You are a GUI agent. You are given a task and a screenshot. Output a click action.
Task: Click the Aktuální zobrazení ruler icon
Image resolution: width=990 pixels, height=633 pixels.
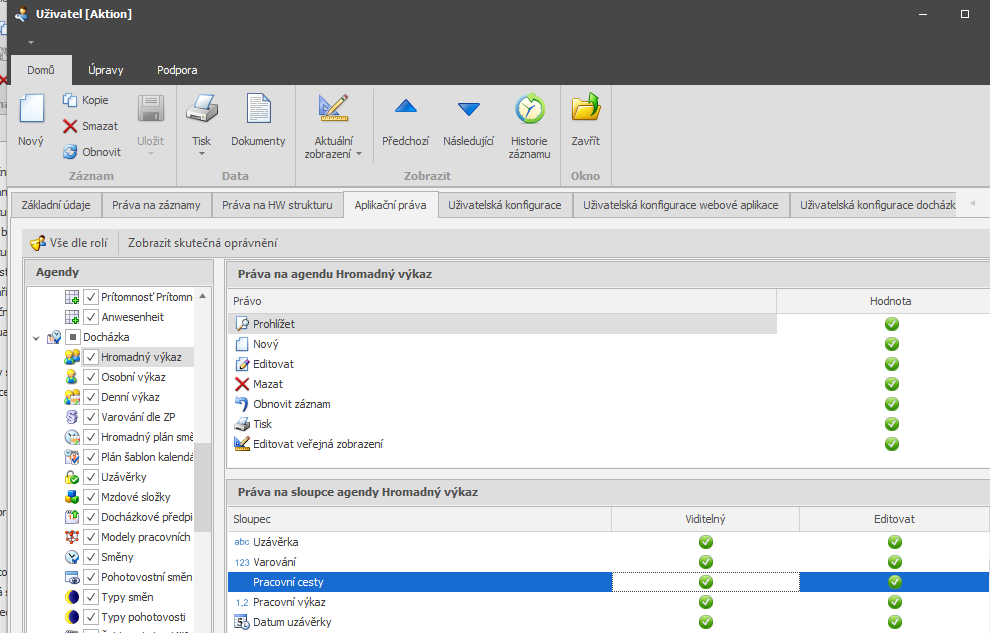point(333,109)
